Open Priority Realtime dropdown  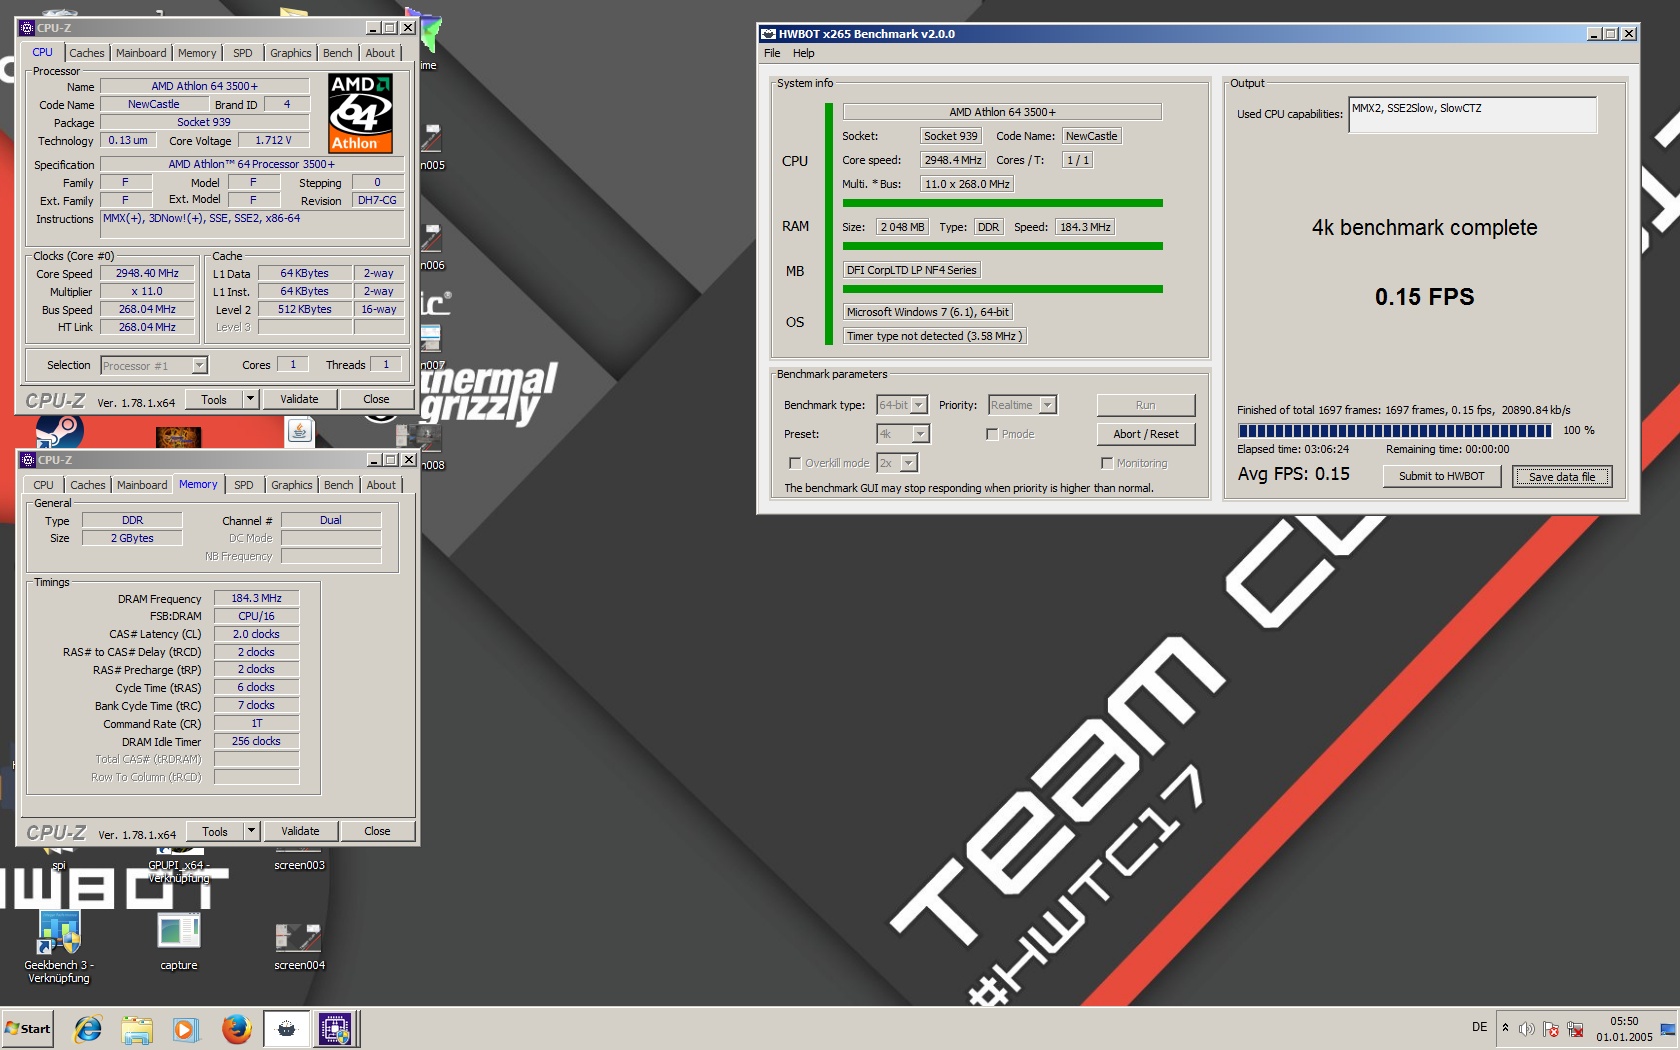[x=1047, y=405]
